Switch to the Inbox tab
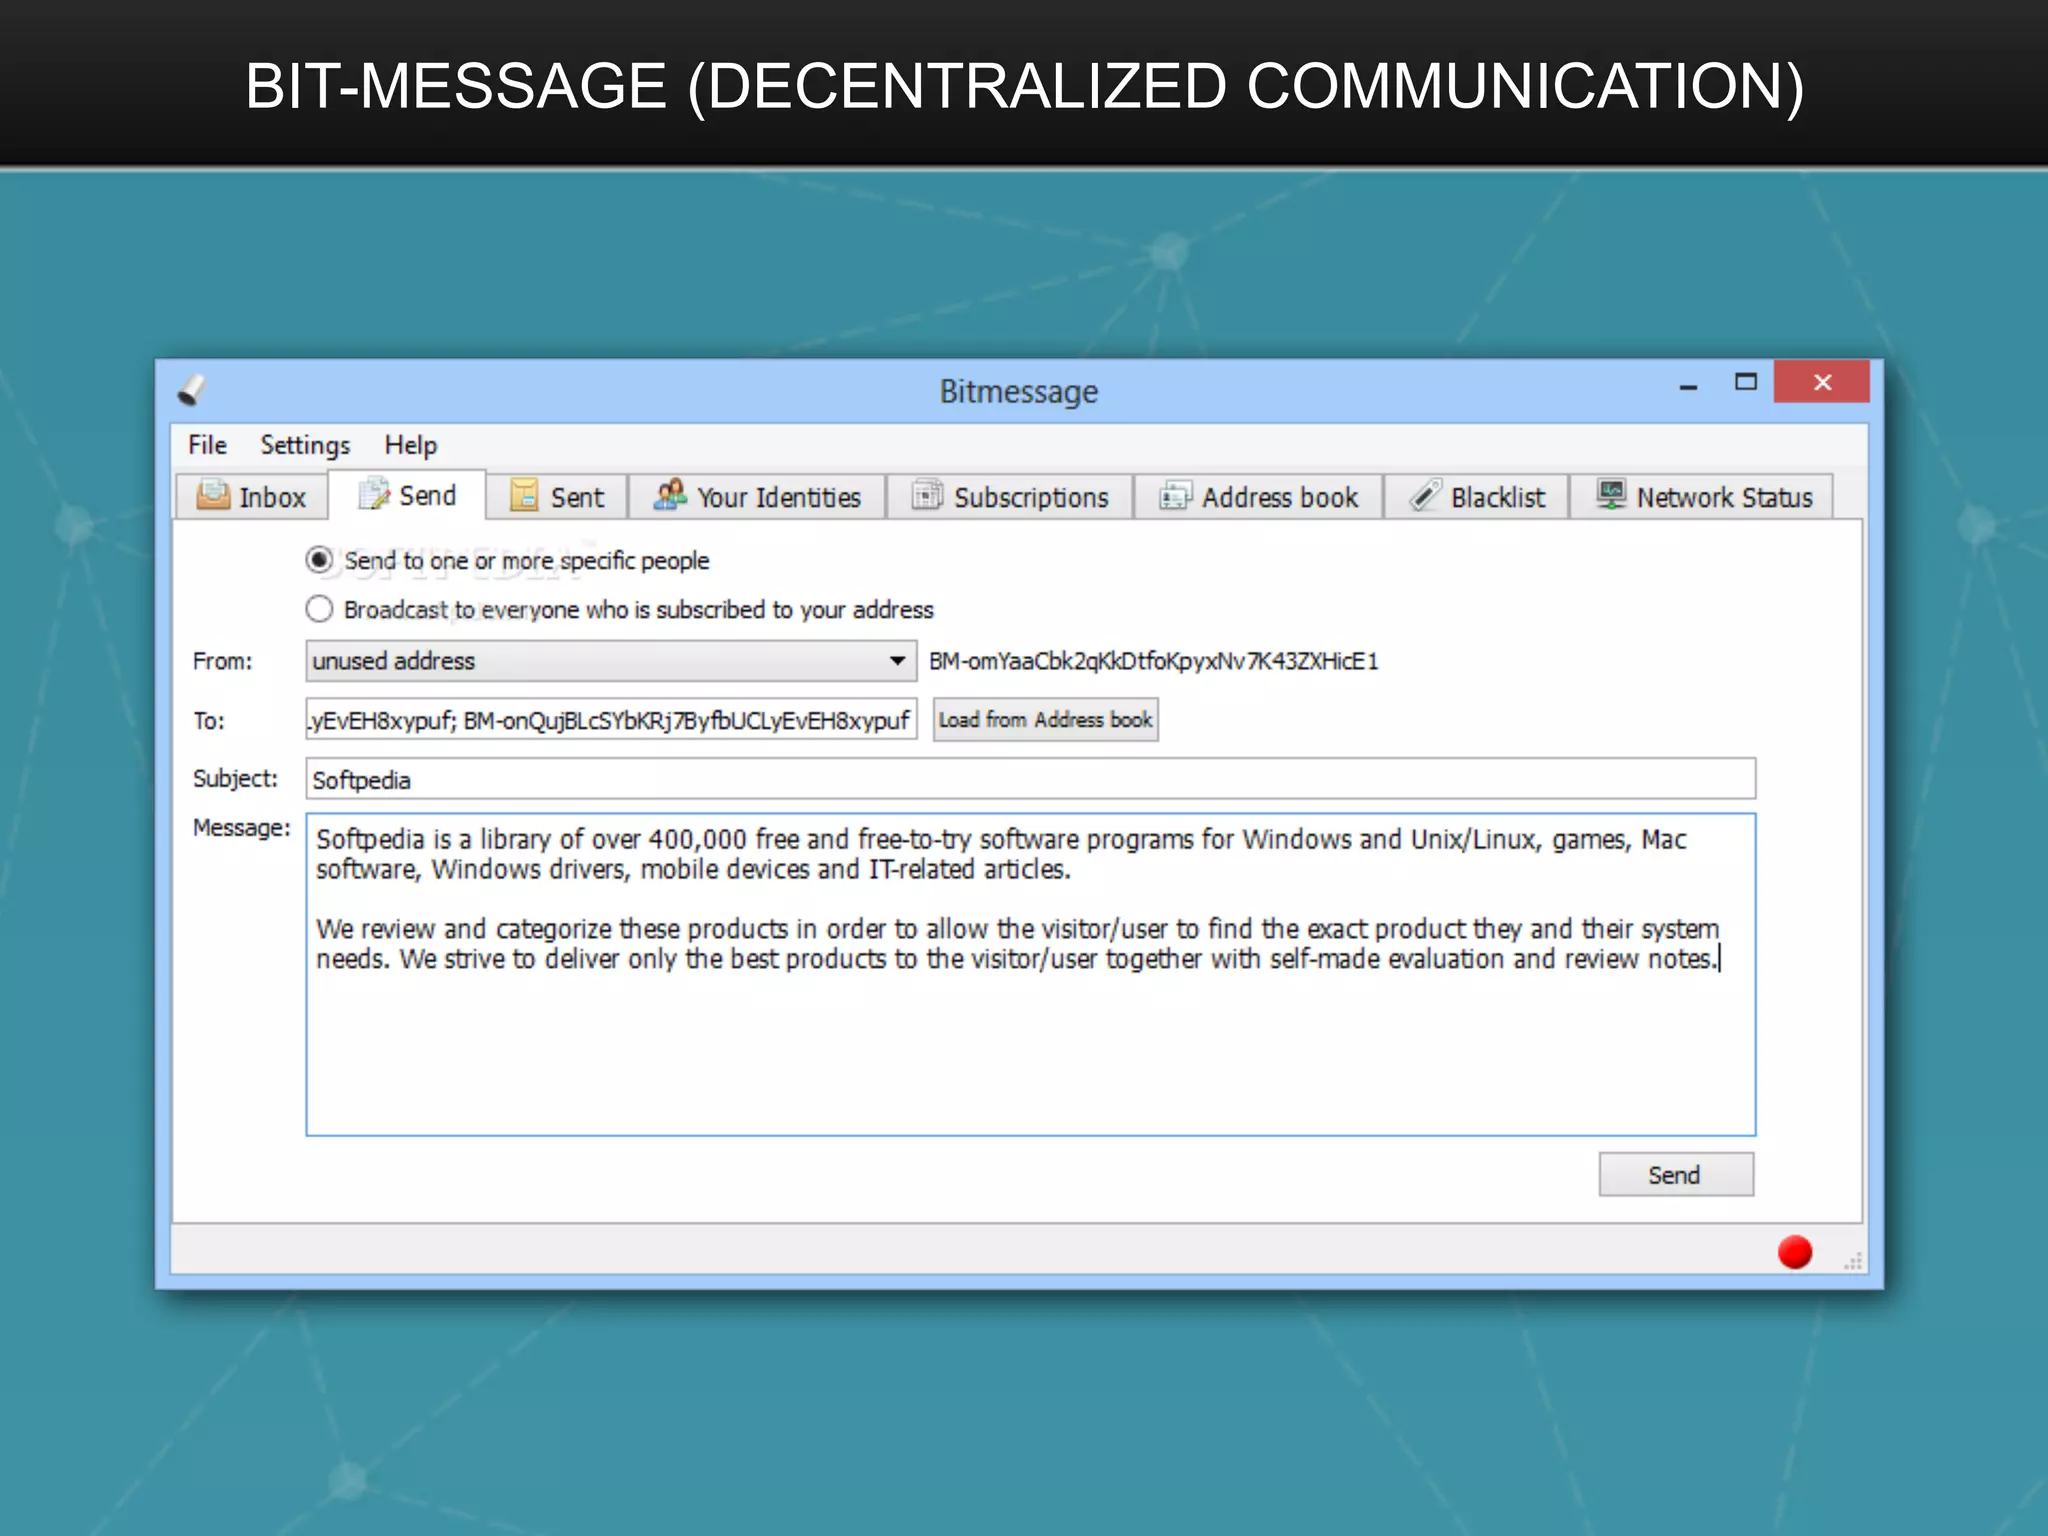The height and width of the screenshot is (1536, 2048). [x=252, y=497]
